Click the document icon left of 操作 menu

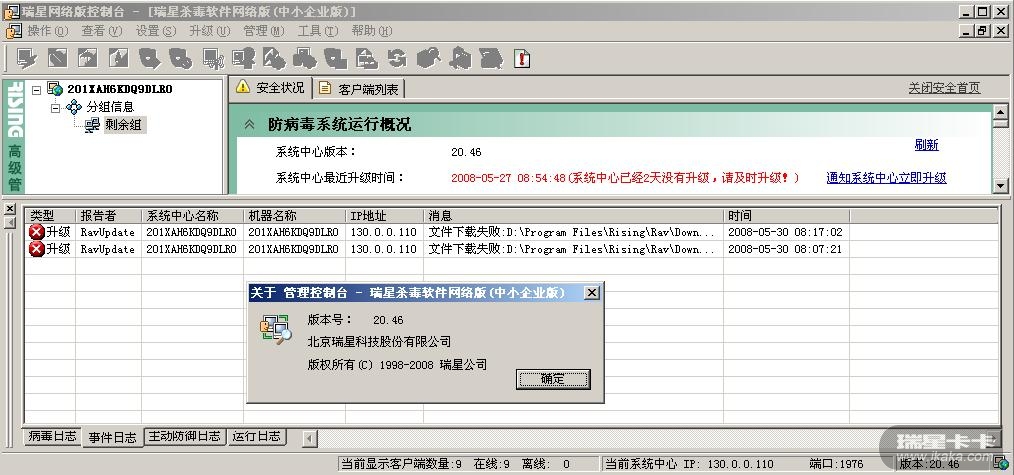(14, 31)
